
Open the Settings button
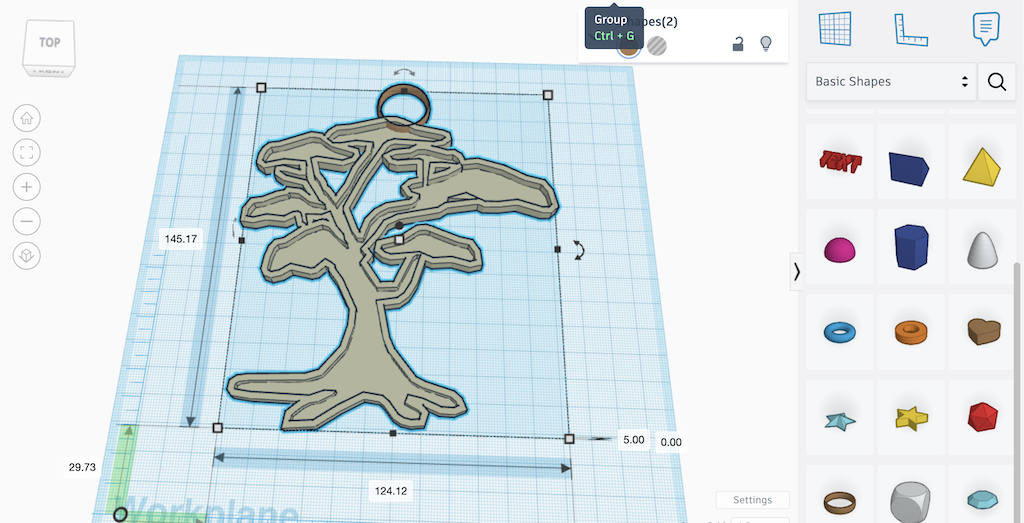[x=752, y=500]
